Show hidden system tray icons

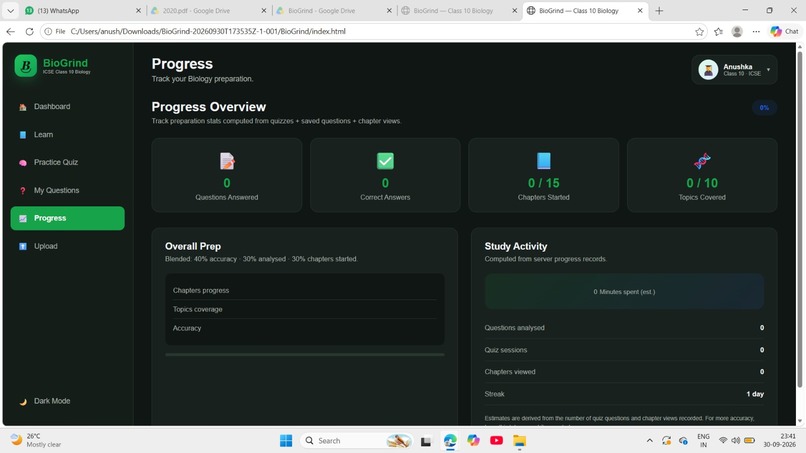650,441
